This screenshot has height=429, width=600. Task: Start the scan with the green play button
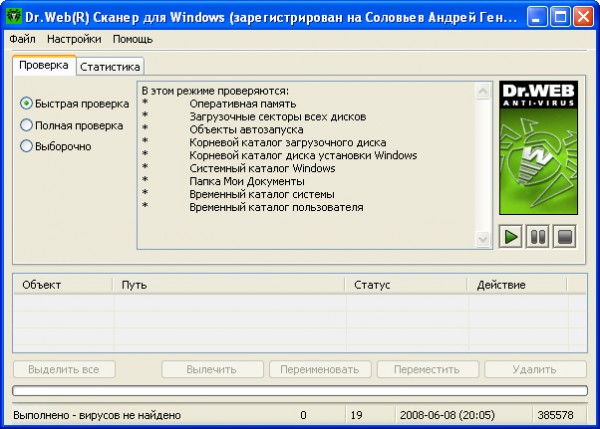[x=510, y=237]
